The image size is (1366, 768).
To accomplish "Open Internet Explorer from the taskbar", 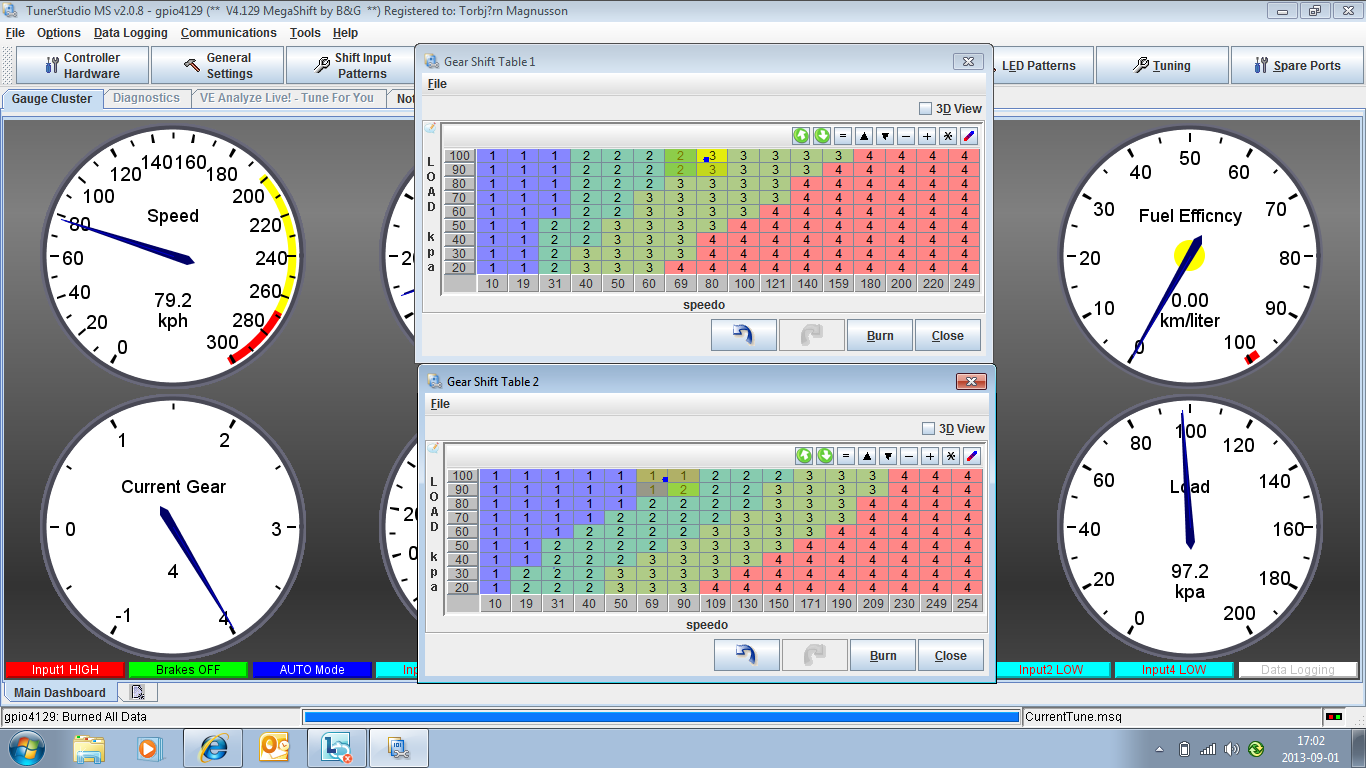I will [212, 748].
